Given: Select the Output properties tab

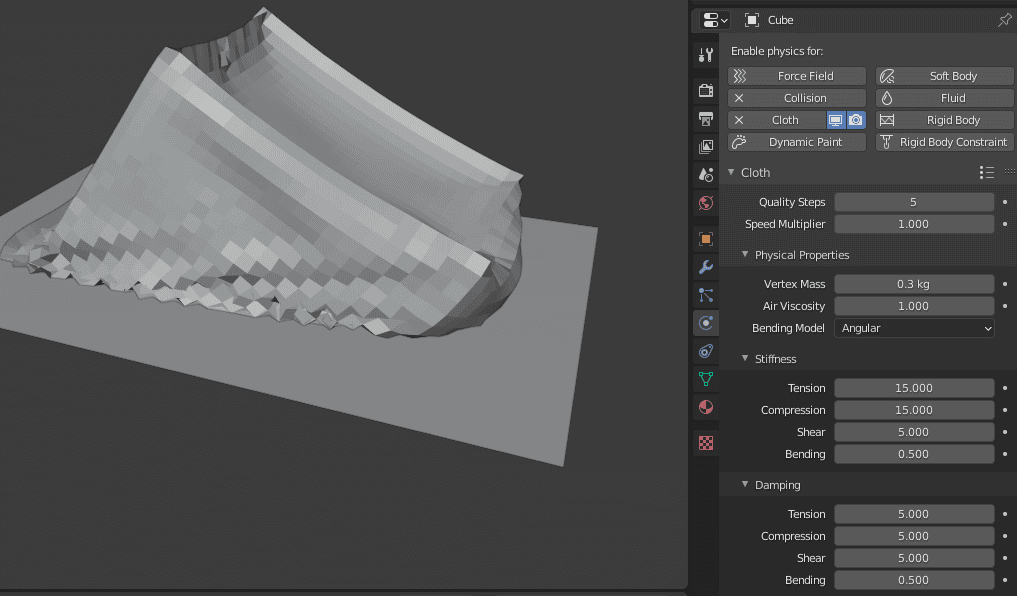Looking at the screenshot, I should pos(705,118).
